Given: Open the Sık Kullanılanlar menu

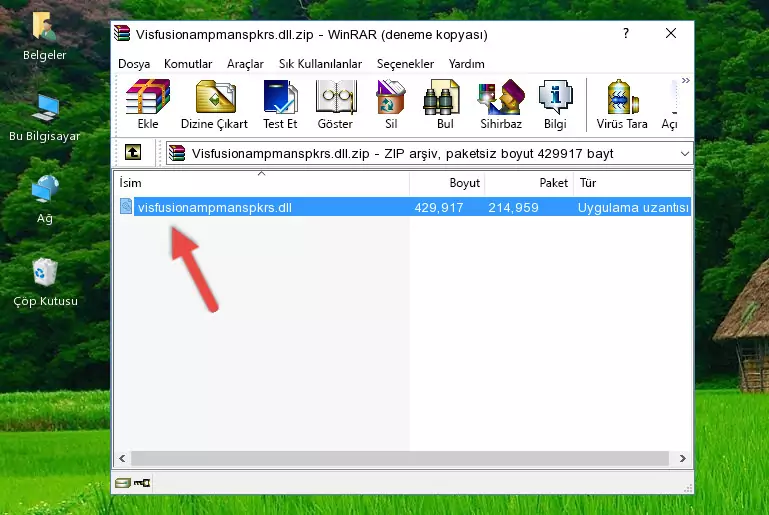Looking at the screenshot, I should coord(320,64).
